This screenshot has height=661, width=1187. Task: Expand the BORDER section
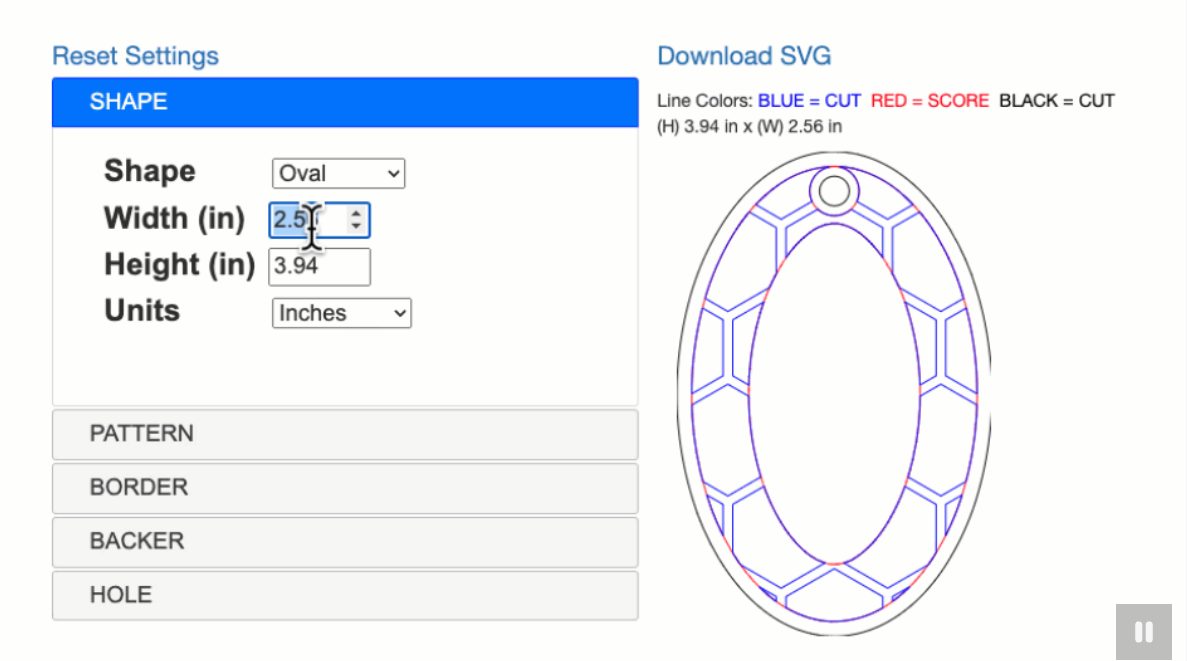tap(344, 488)
